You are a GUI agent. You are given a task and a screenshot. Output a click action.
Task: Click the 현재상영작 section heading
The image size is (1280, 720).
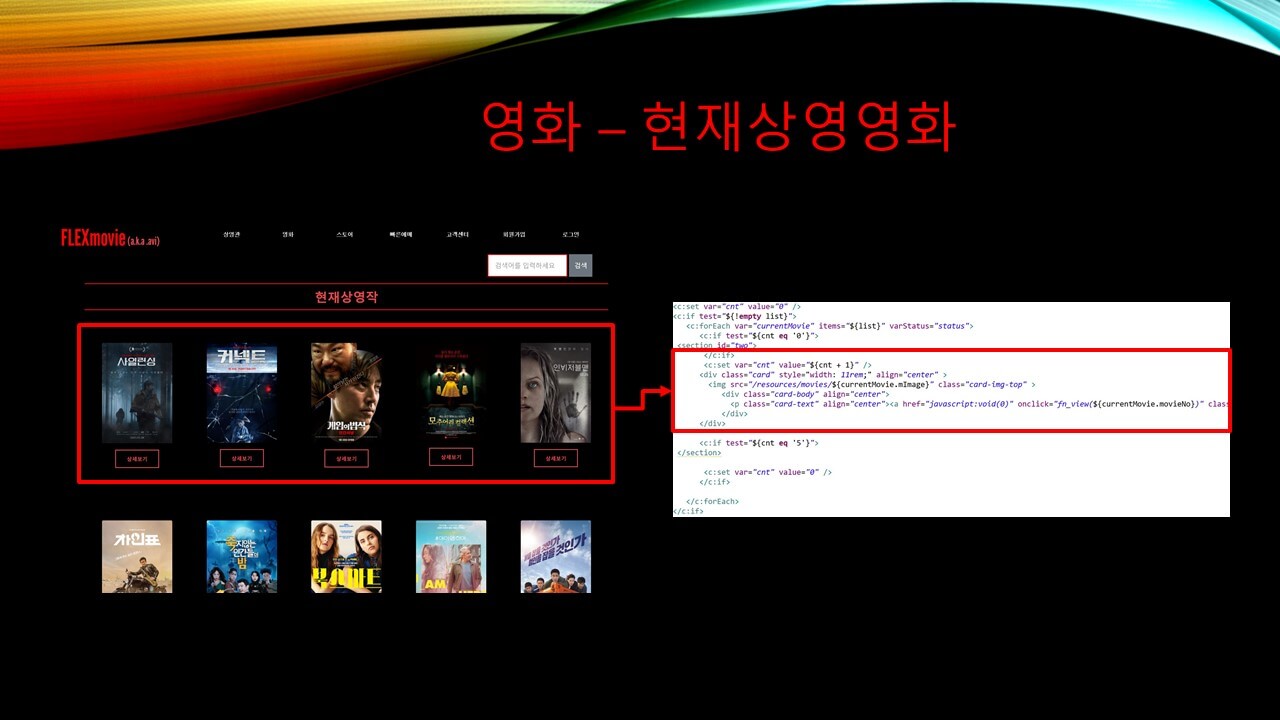(x=346, y=297)
